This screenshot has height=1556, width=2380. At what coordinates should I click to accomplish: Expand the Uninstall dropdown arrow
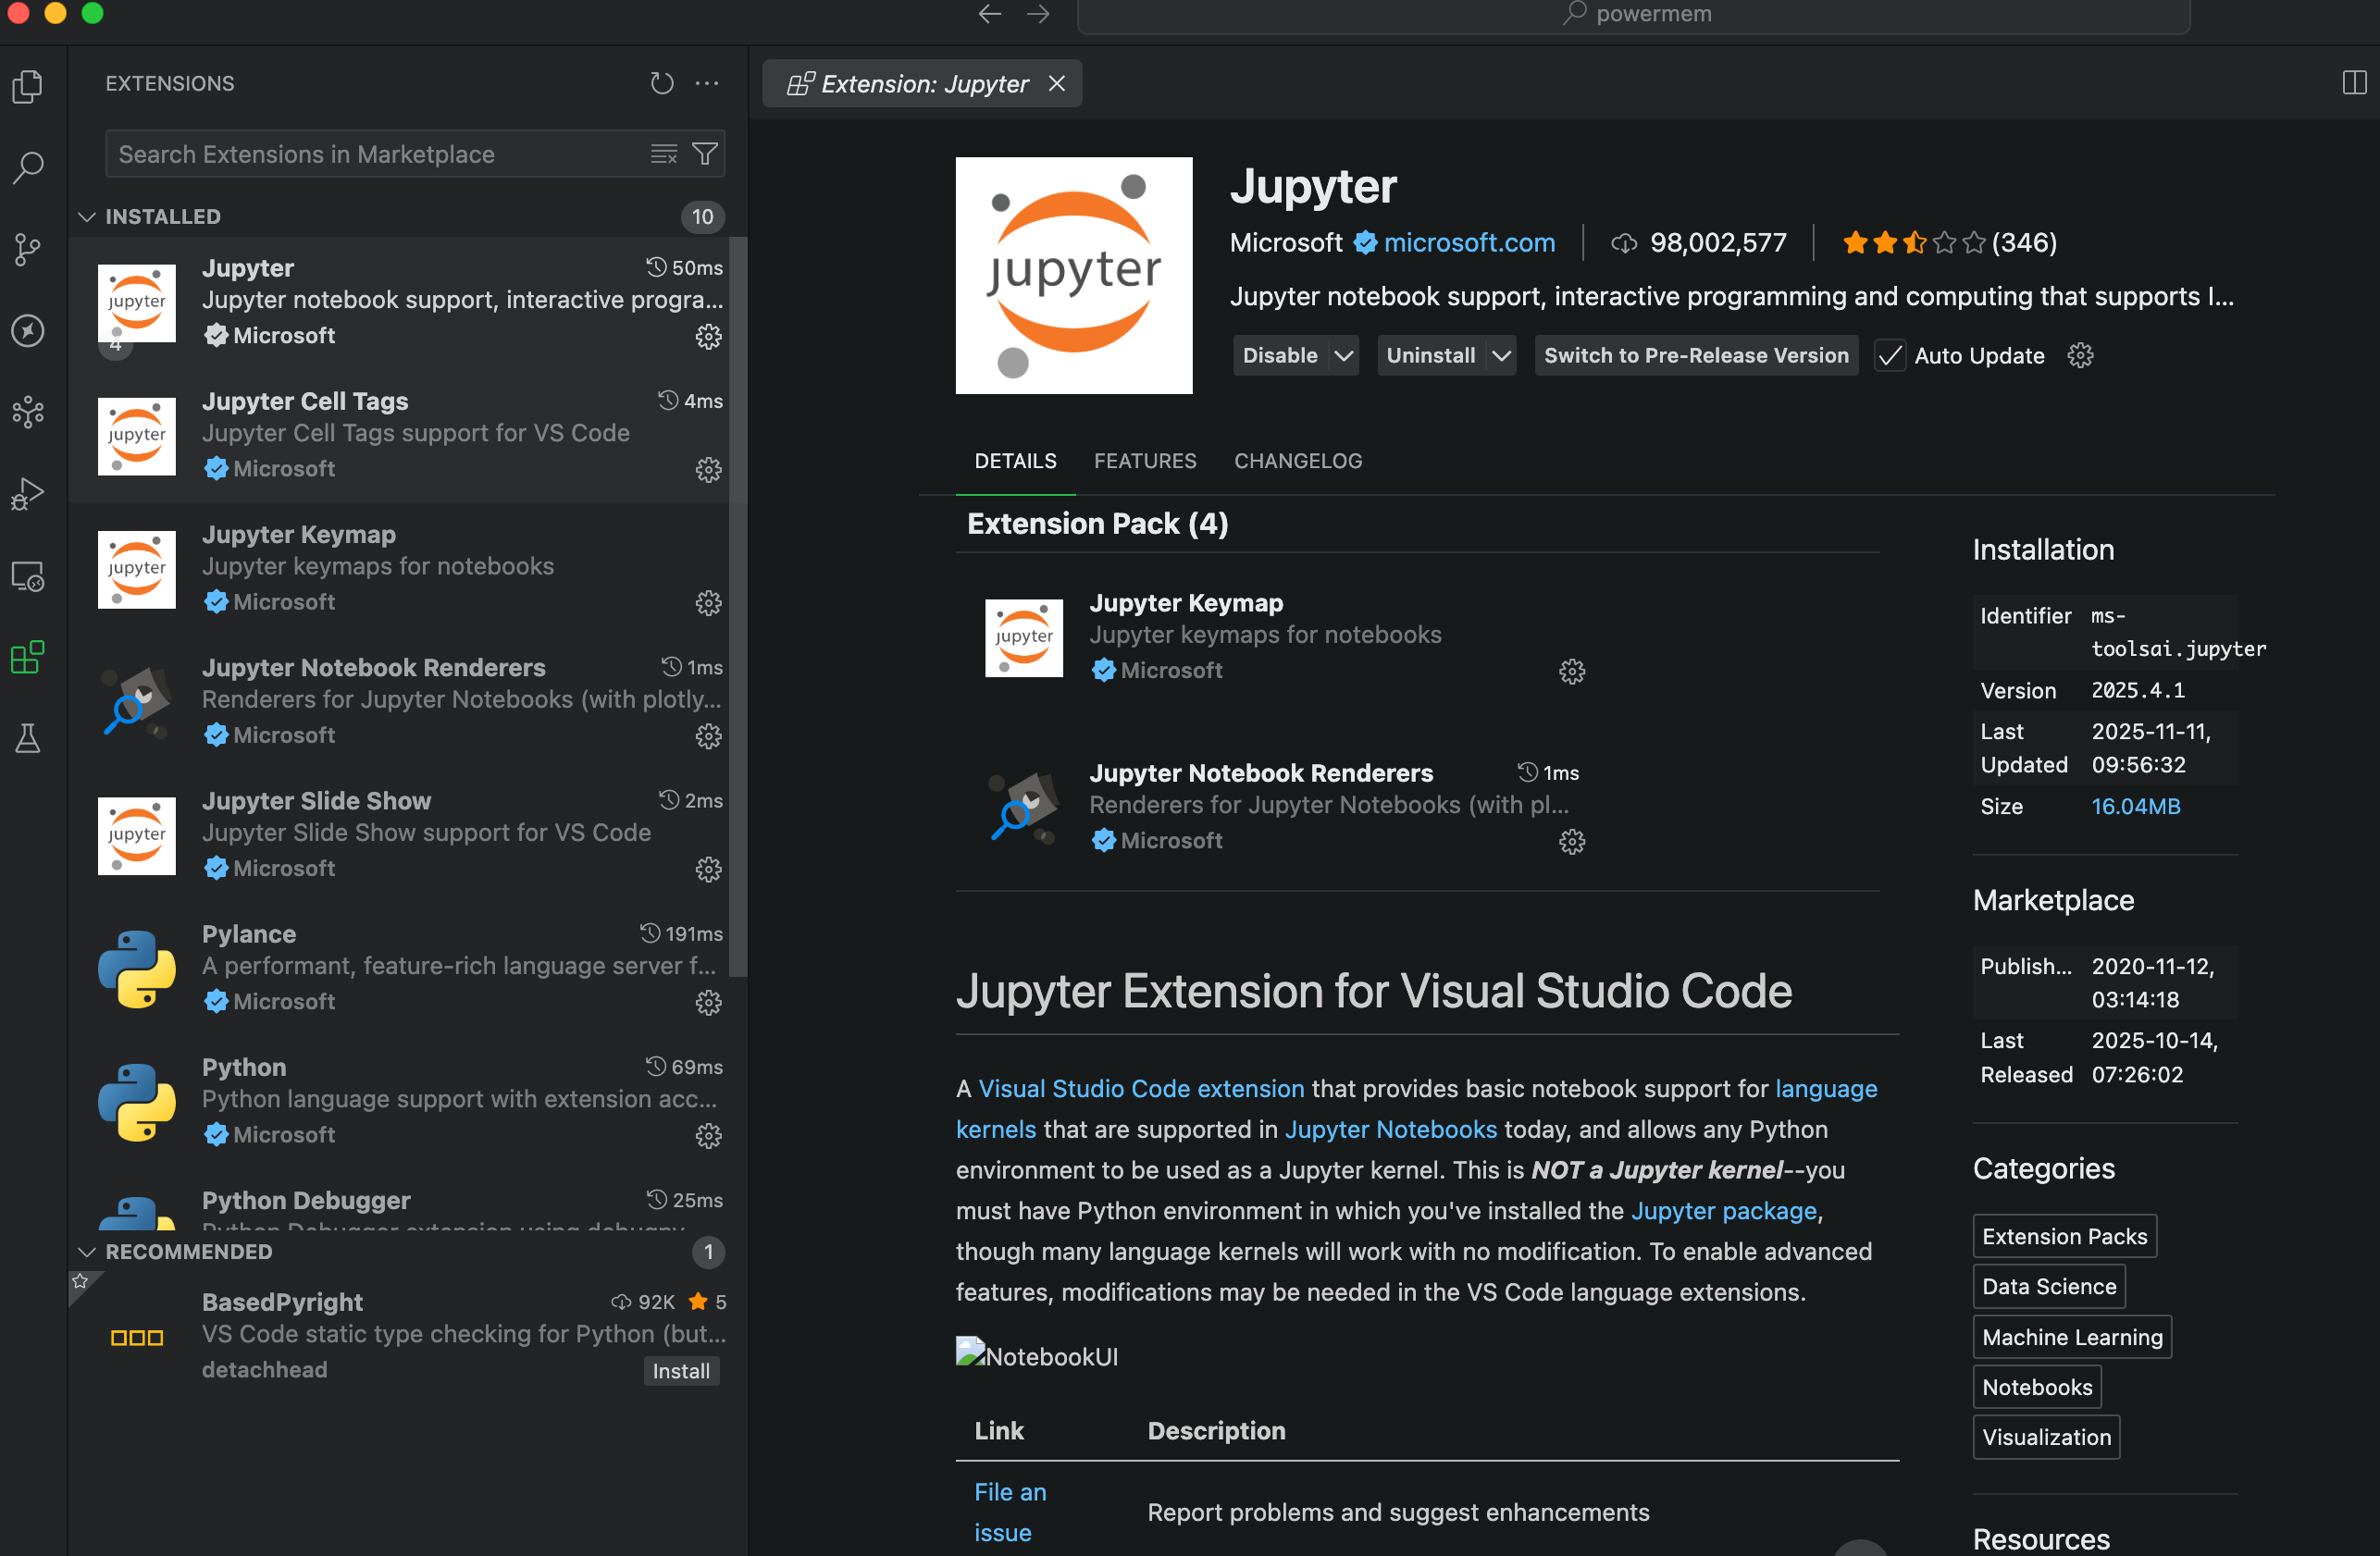1501,356
